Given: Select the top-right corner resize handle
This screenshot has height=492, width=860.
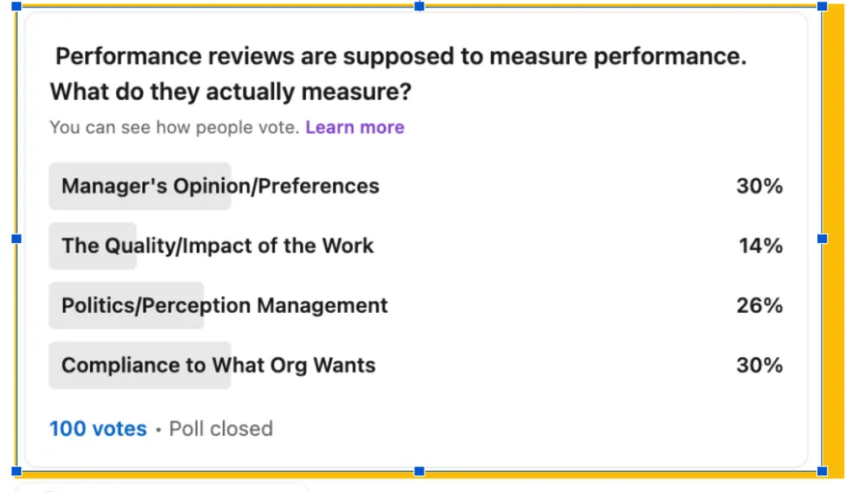Looking at the screenshot, I should tap(822, 7).
